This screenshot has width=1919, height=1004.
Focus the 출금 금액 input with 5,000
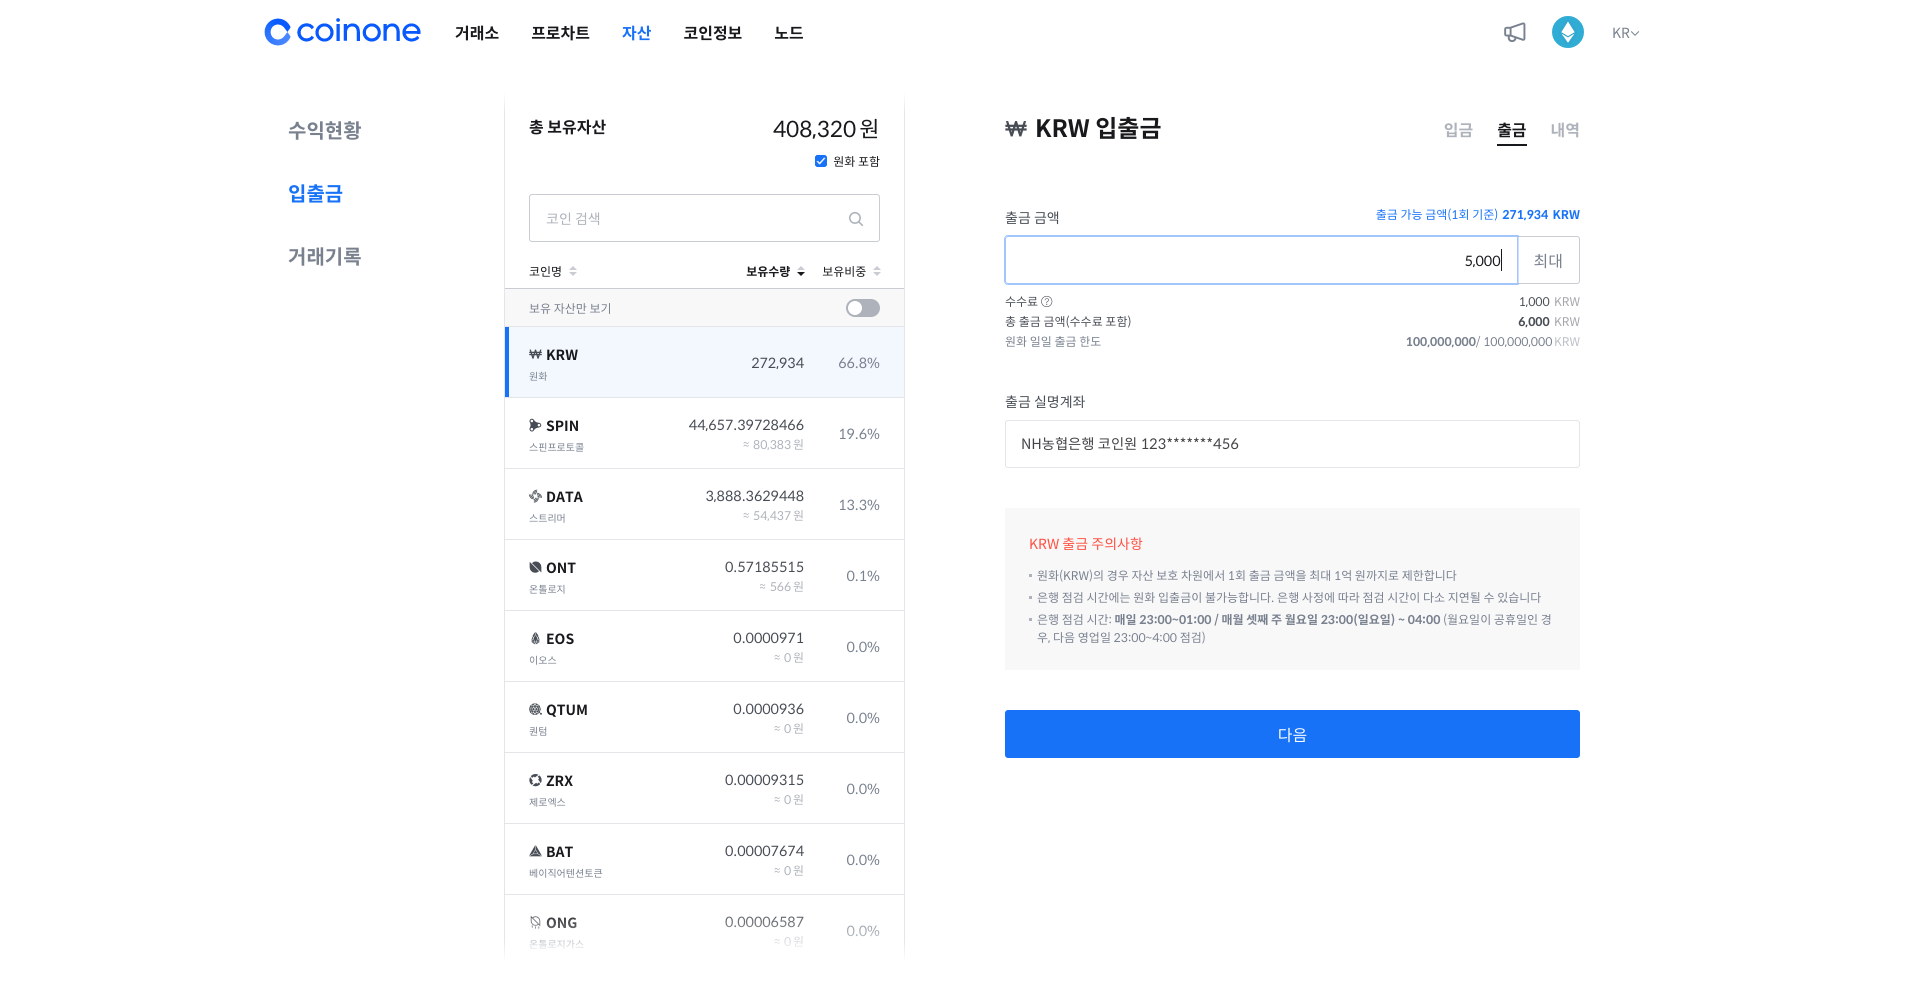pos(1261,260)
